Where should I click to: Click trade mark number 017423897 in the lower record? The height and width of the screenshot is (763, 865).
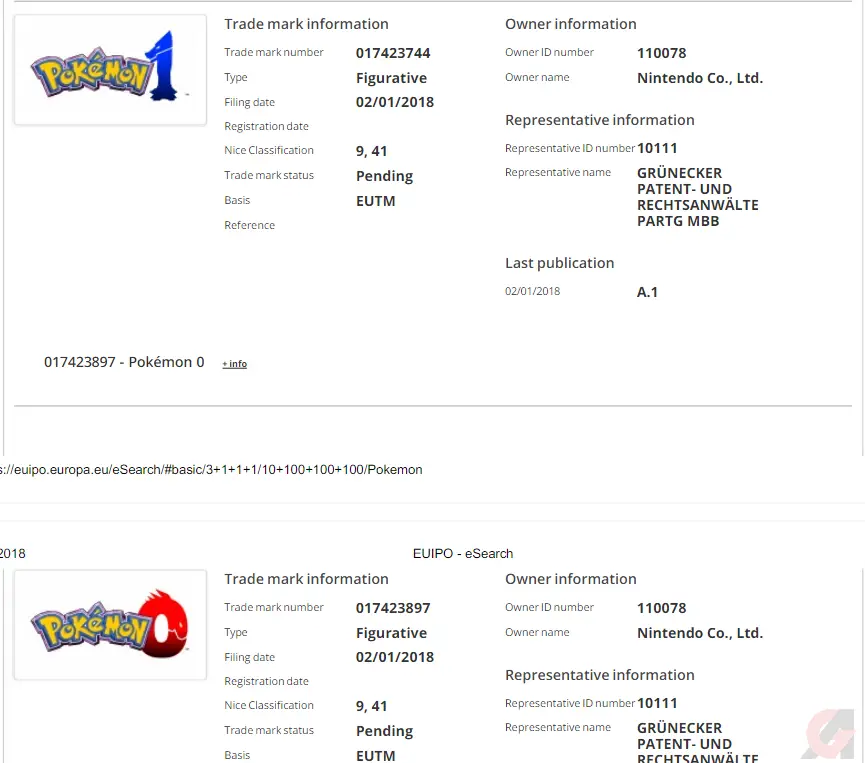coord(393,608)
